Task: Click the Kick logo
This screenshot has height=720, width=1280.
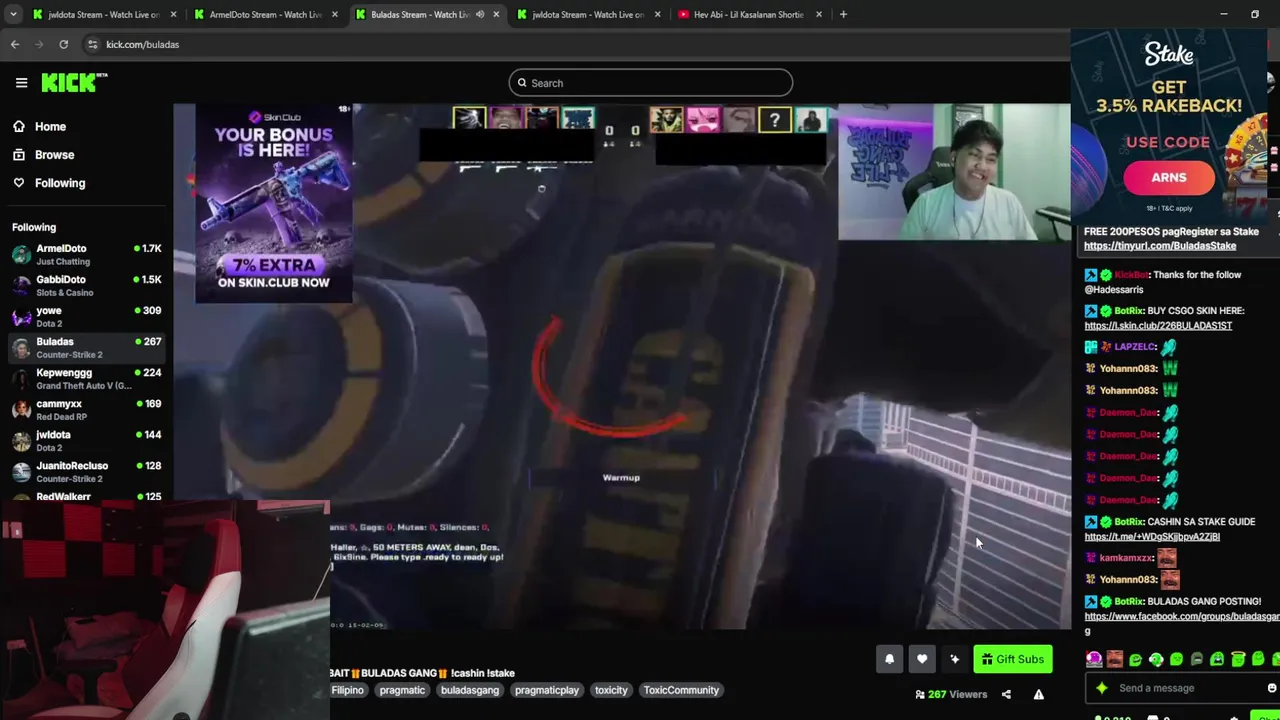Action: tap(74, 83)
